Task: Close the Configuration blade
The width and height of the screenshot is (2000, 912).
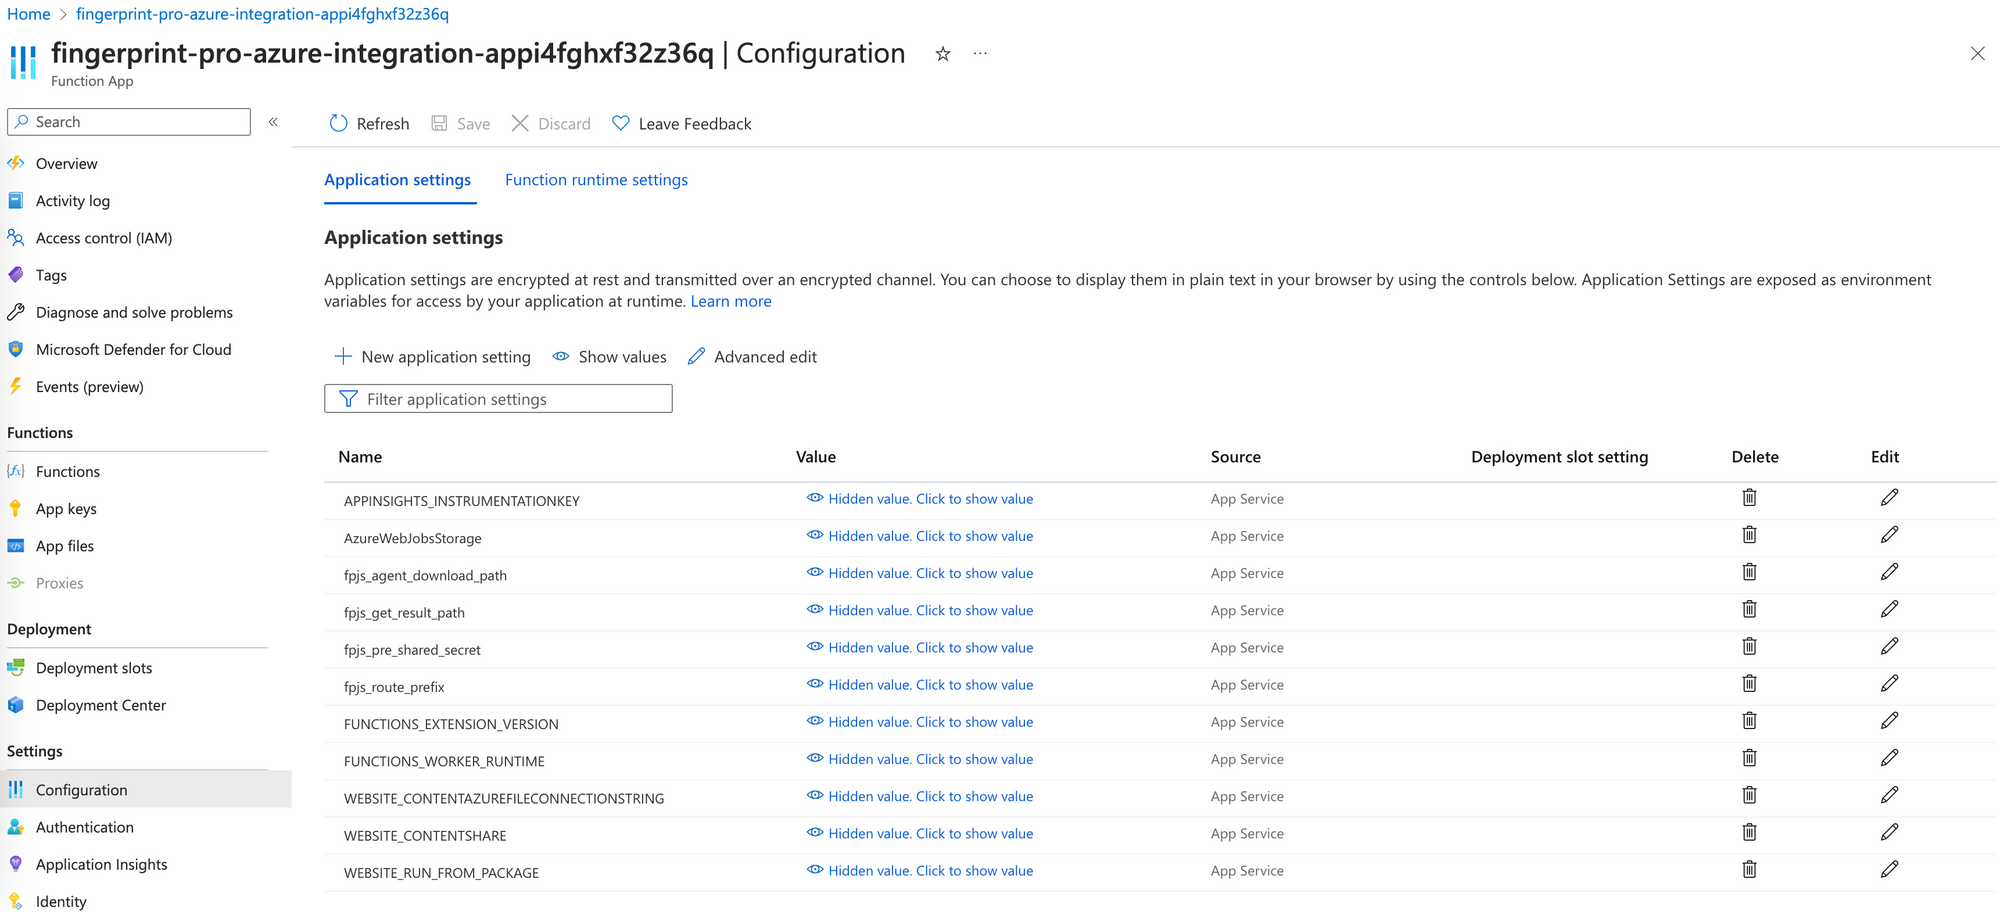Action: (x=1977, y=54)
